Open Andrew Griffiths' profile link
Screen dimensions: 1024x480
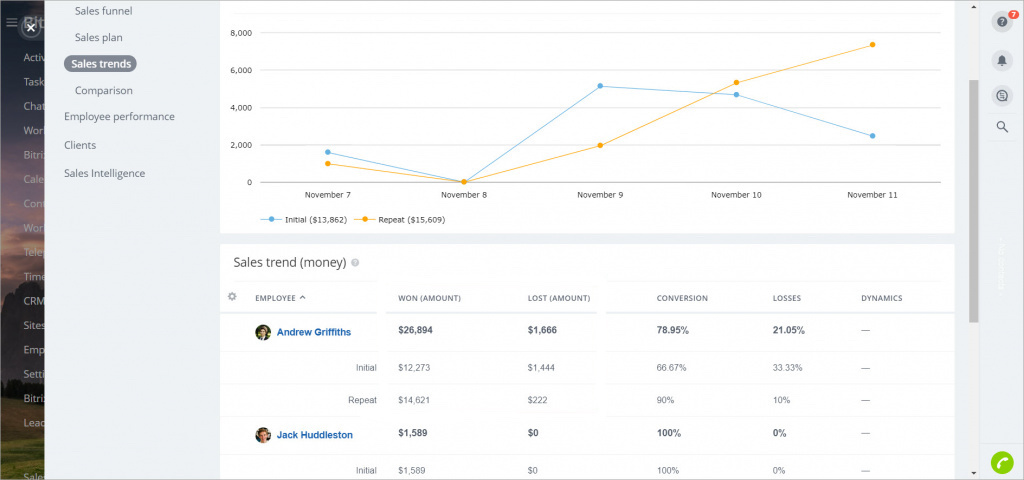[x=313, y=332]
